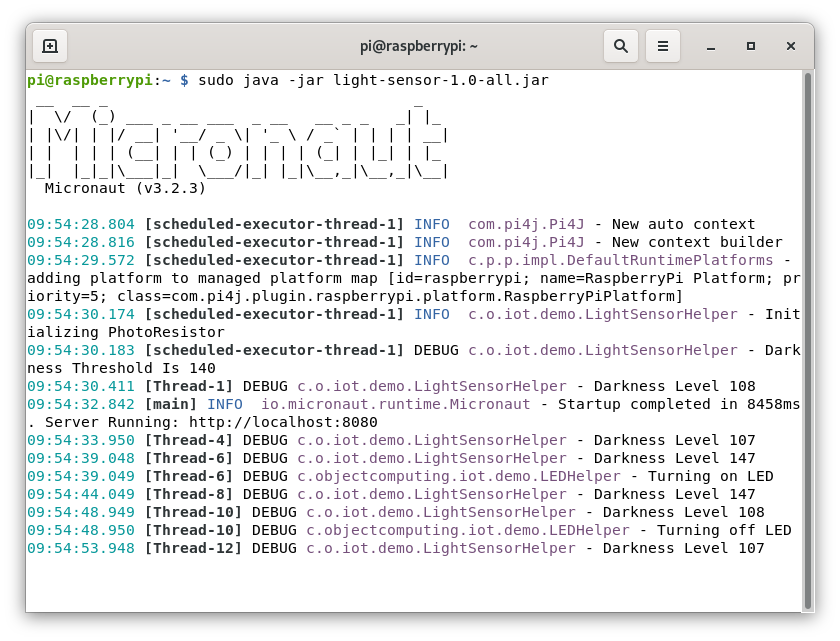The image size is (840, 641).
Task: Click text 'New auto context'
Action: pos(684,224)
